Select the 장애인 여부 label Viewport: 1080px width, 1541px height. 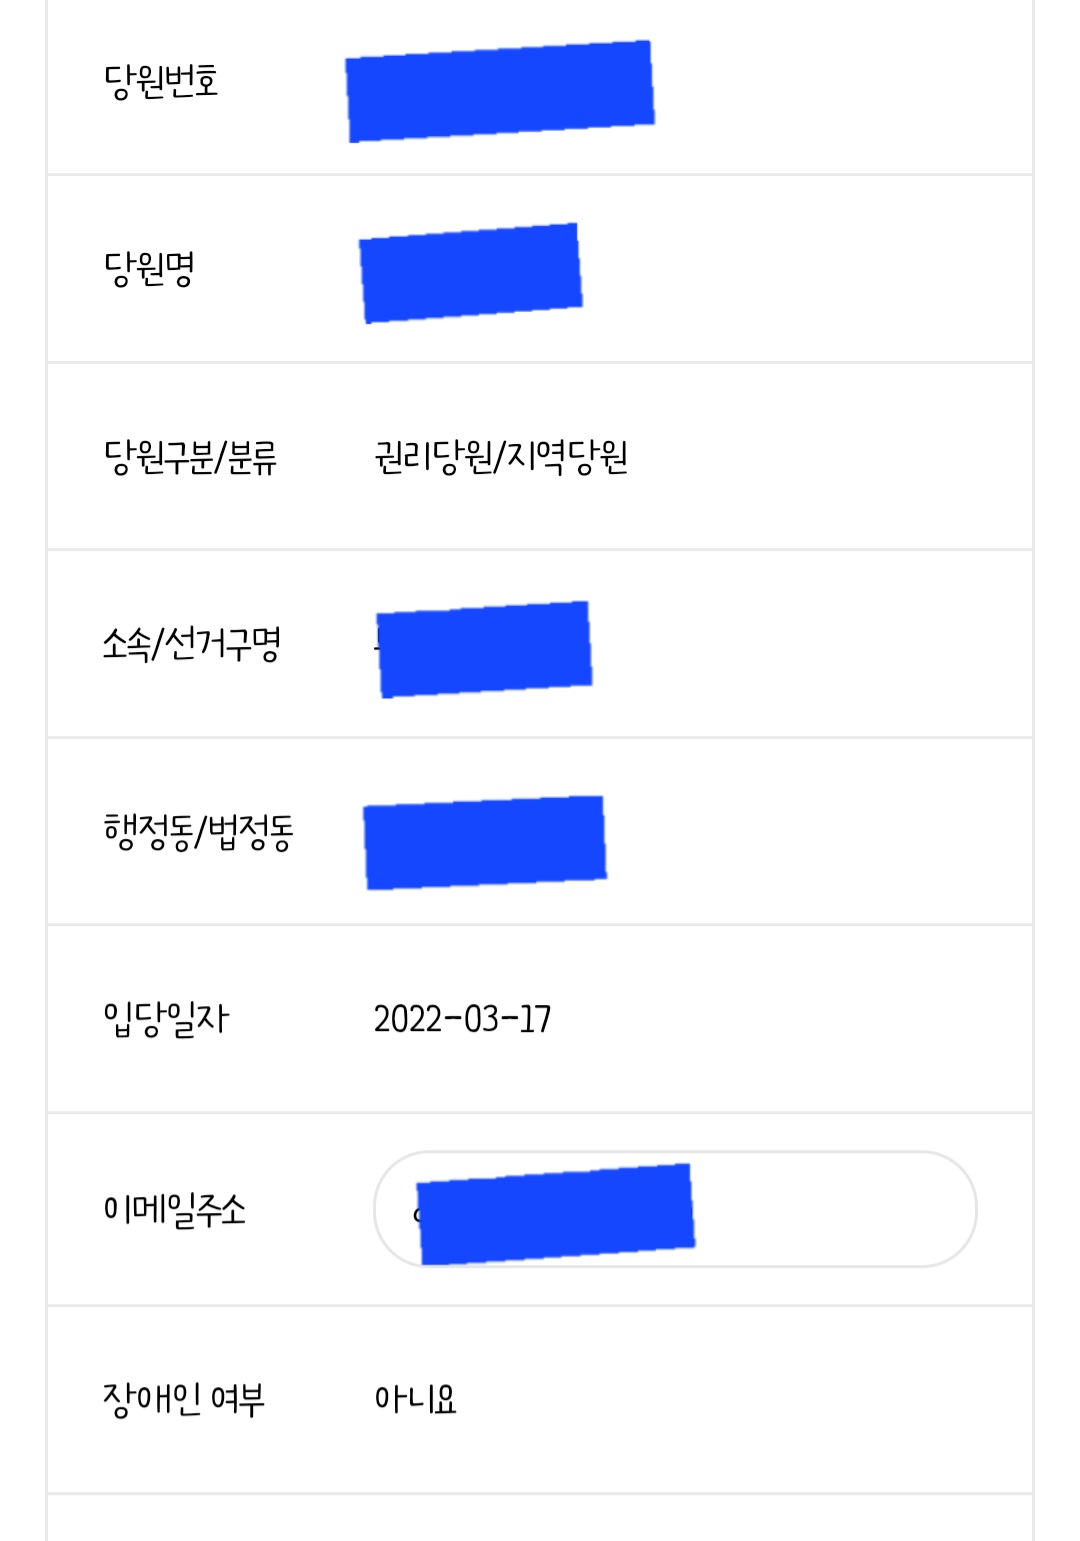[x=184, y=1399]
